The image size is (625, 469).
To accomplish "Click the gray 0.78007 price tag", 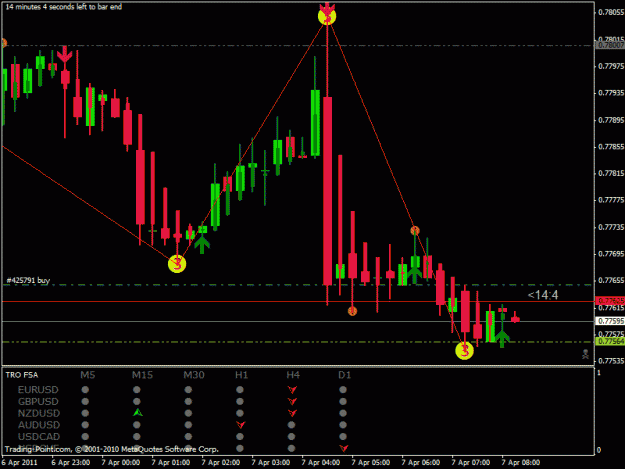I will [610, 45].
